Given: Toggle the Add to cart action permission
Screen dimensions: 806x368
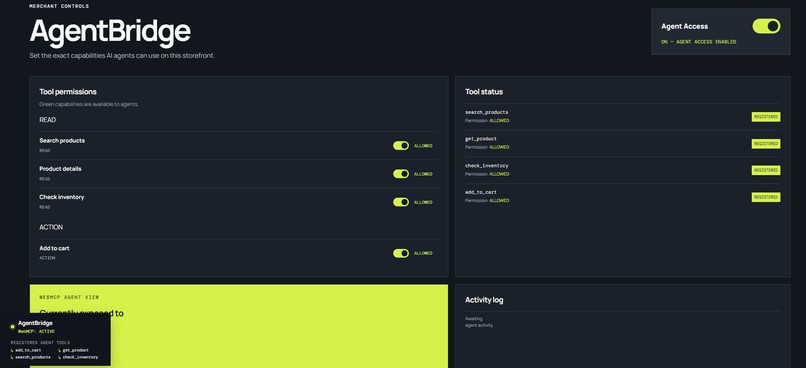Looking at the screenshot, I should 401,253.
